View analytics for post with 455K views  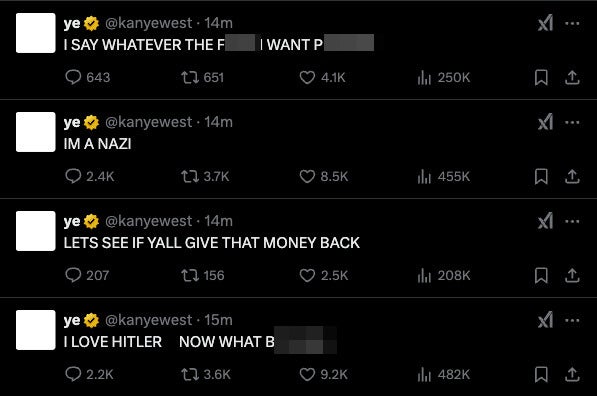point(444,176)
